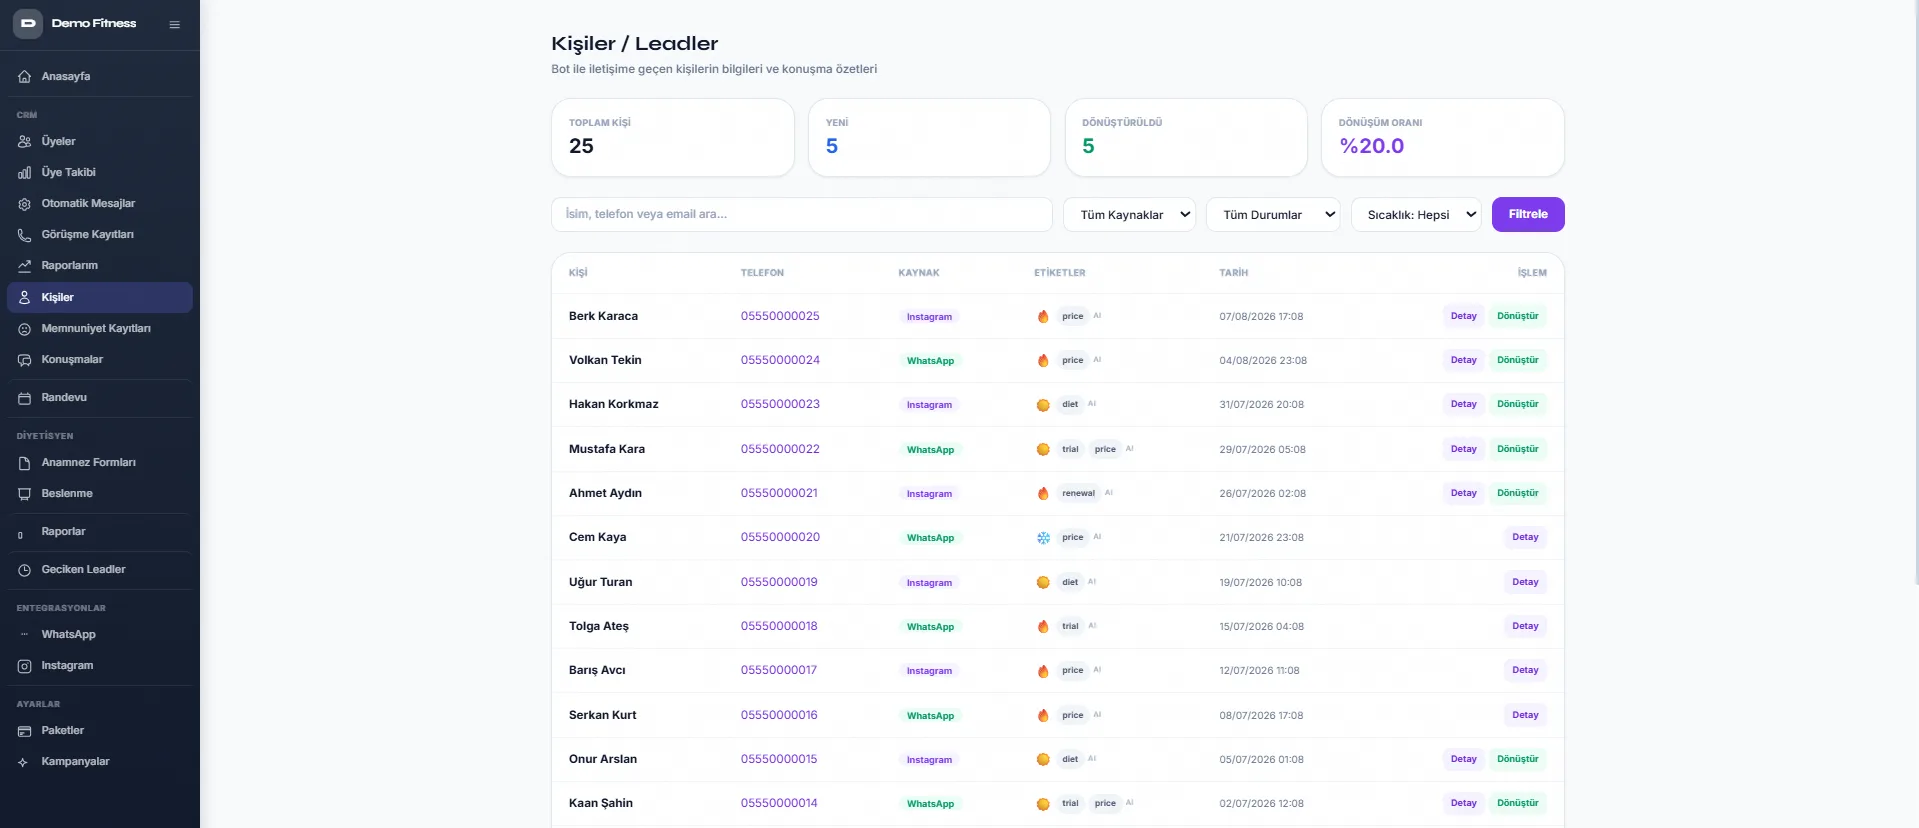The image size is (1919, 828).
Task: Open Detay for Cem Kaya
Action: tap(1525, 537)
